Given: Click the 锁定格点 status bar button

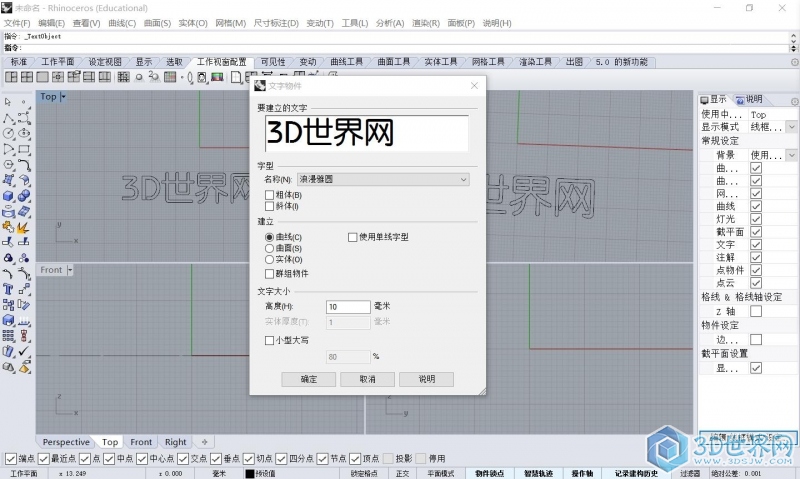Looking at the screenshot, I should 364,473.
